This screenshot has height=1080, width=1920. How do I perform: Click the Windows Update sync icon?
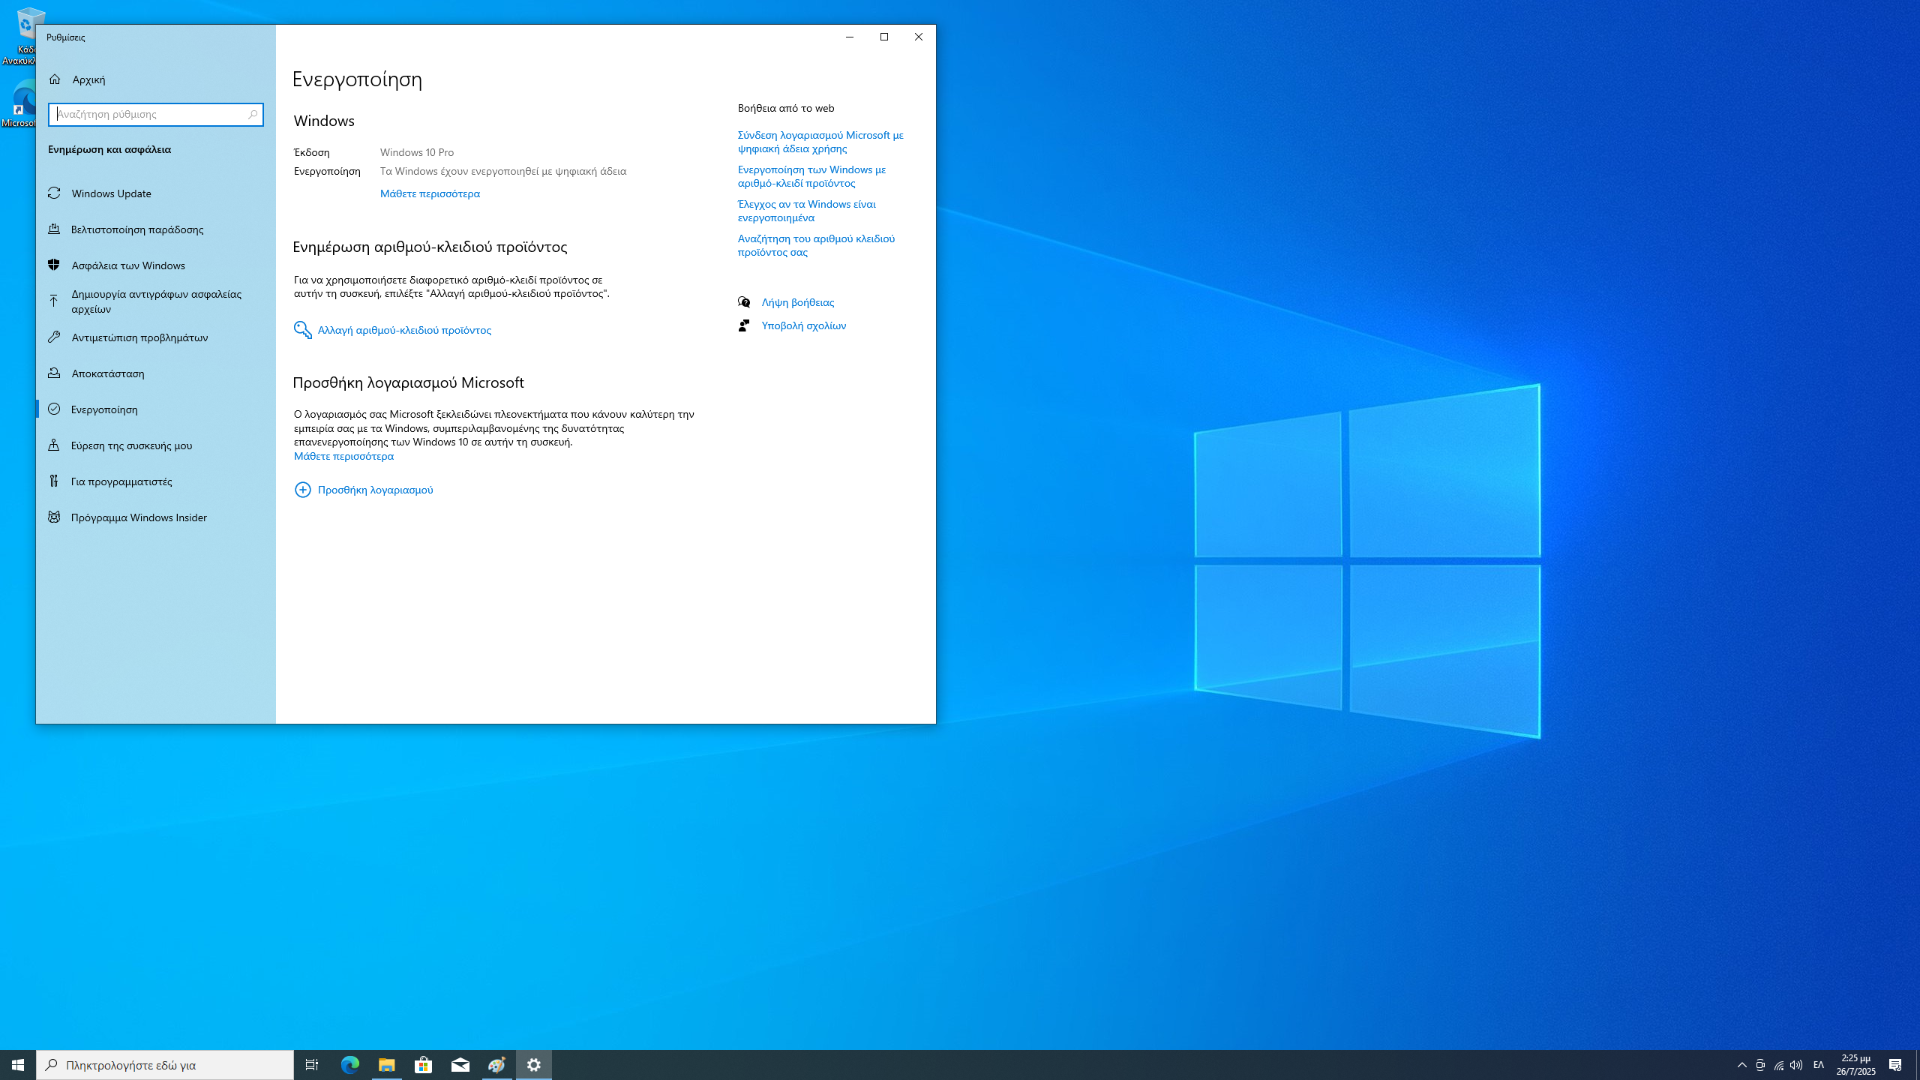tap(54, 194)
